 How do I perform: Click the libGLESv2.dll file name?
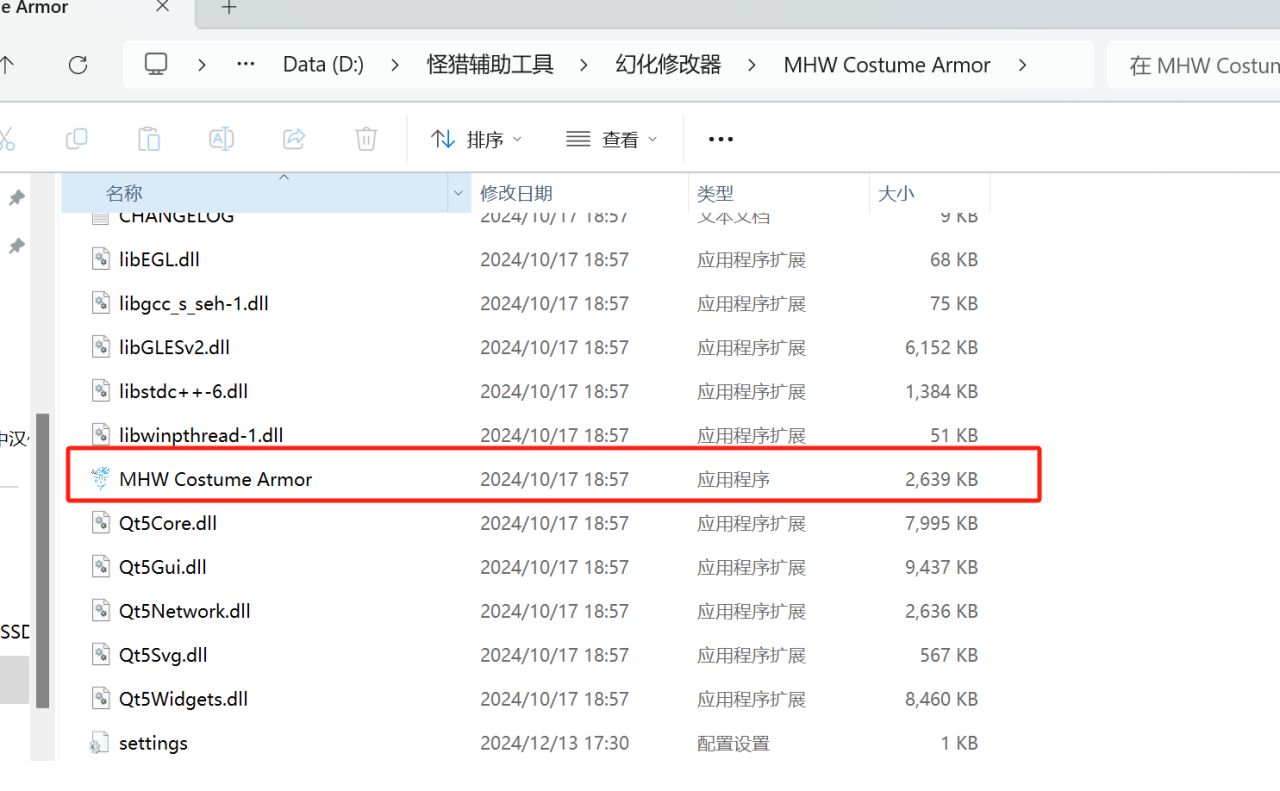coord(174,347)
